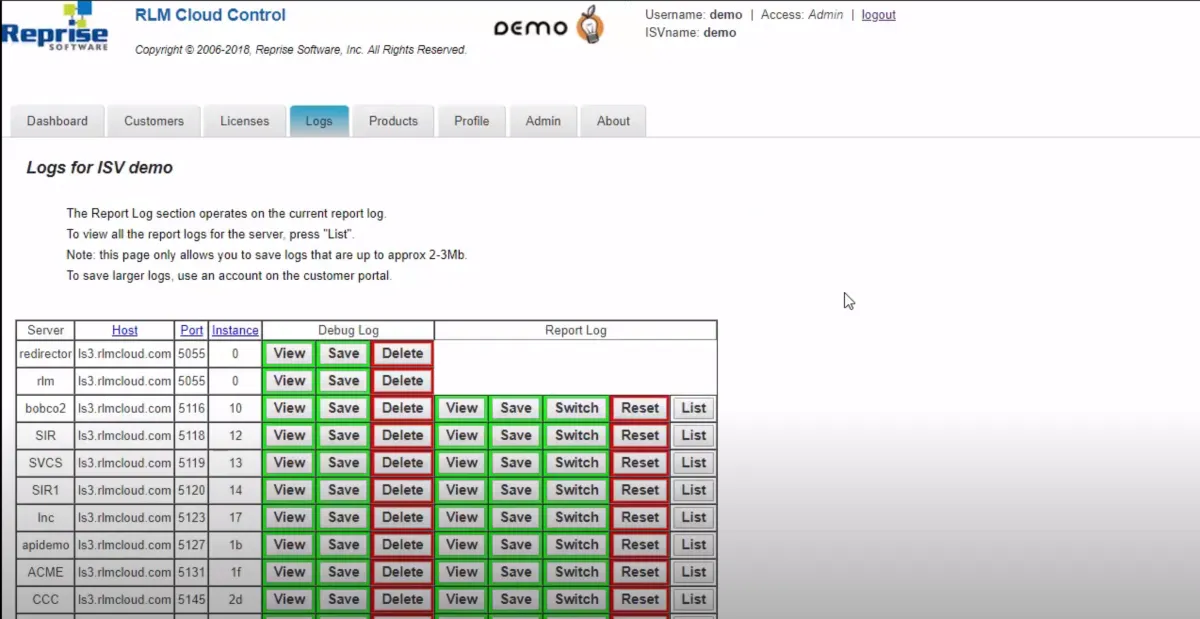View debug log for apidemo server
1200x619 pixels.
(x=289, y=545)
